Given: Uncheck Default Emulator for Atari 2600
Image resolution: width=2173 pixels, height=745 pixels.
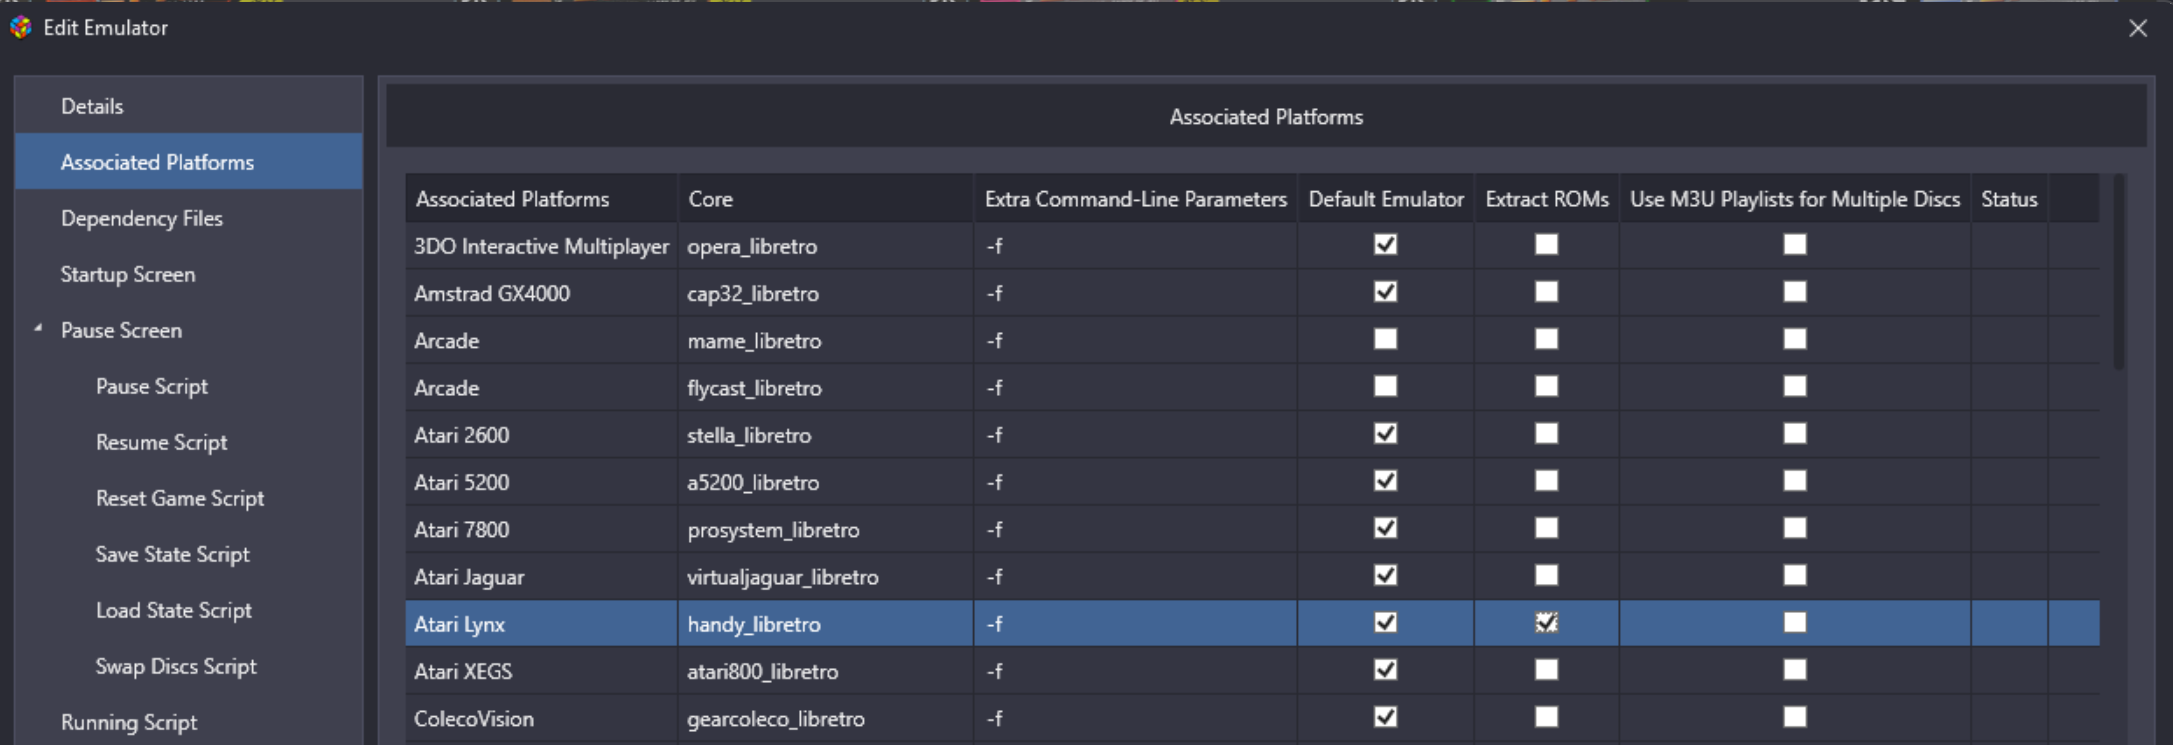Looking at the screenshot, I should [x=1385, y=433].
